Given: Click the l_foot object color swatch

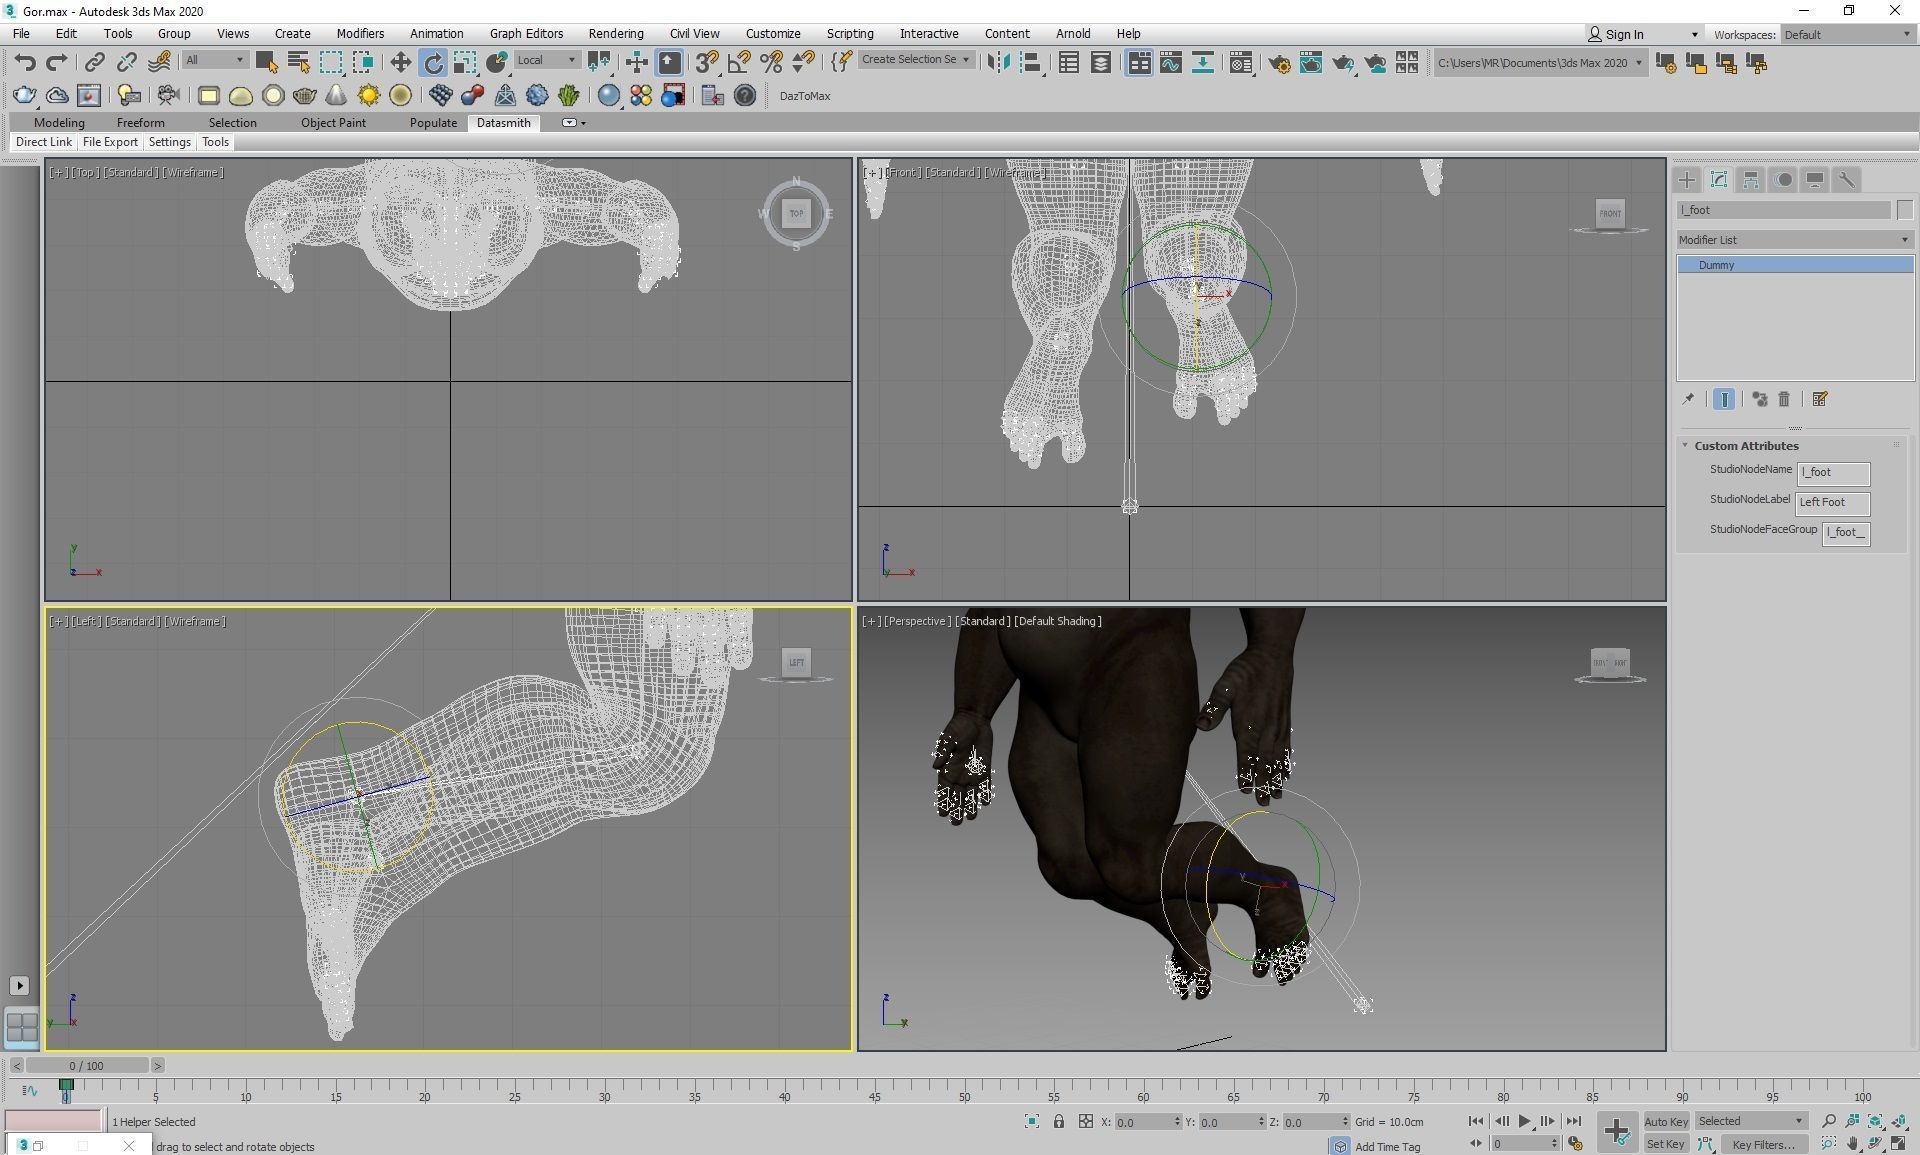Looking at the screenshot, I should (x=1904, y=210).
